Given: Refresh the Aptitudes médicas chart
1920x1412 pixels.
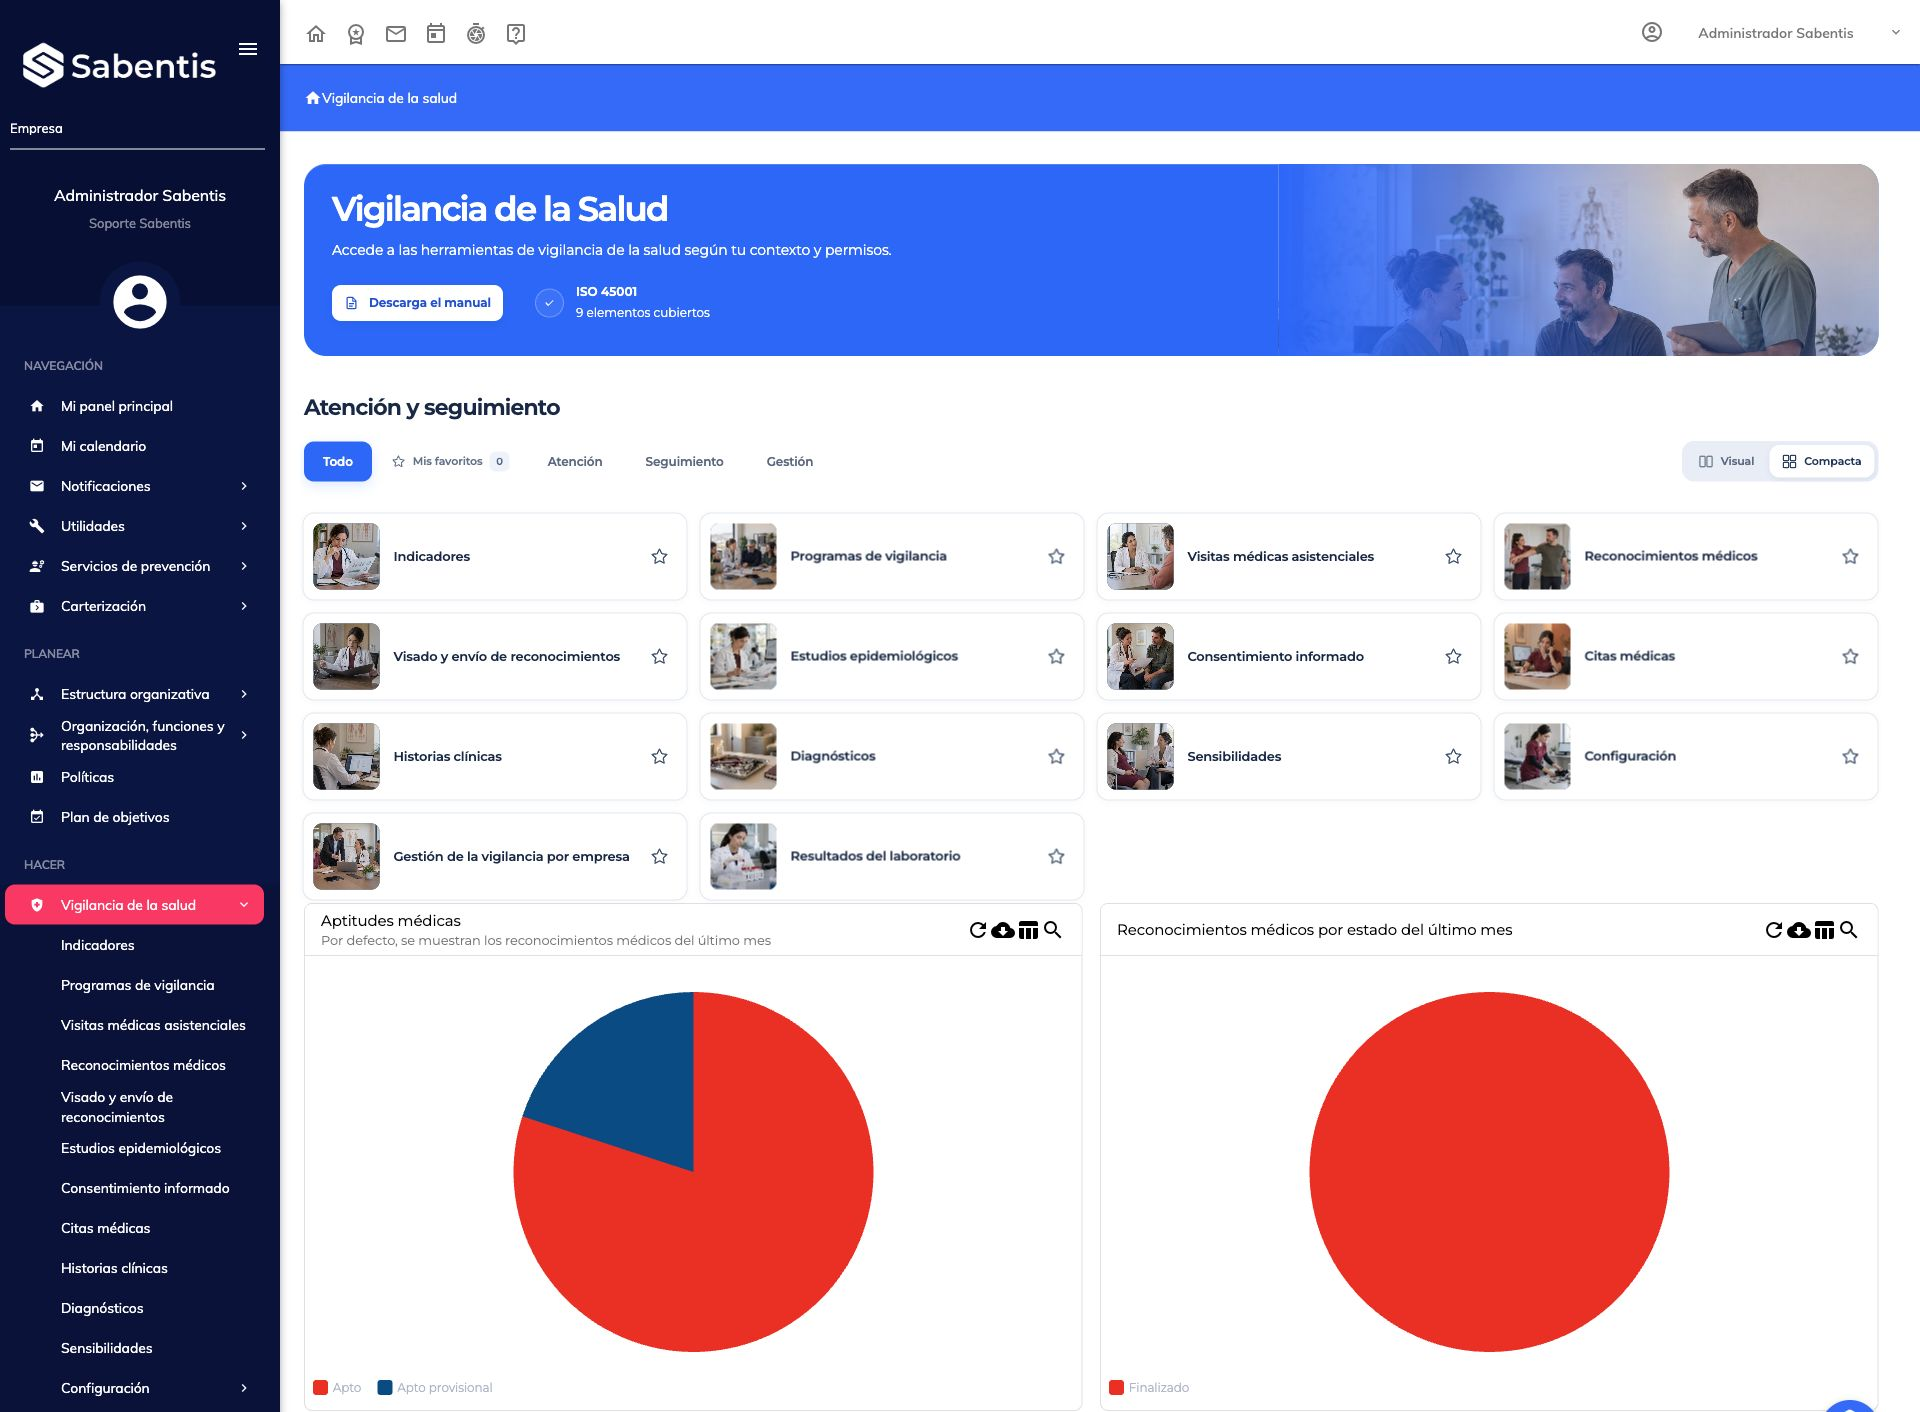Looking at the screenshot, I should point(978,930).
